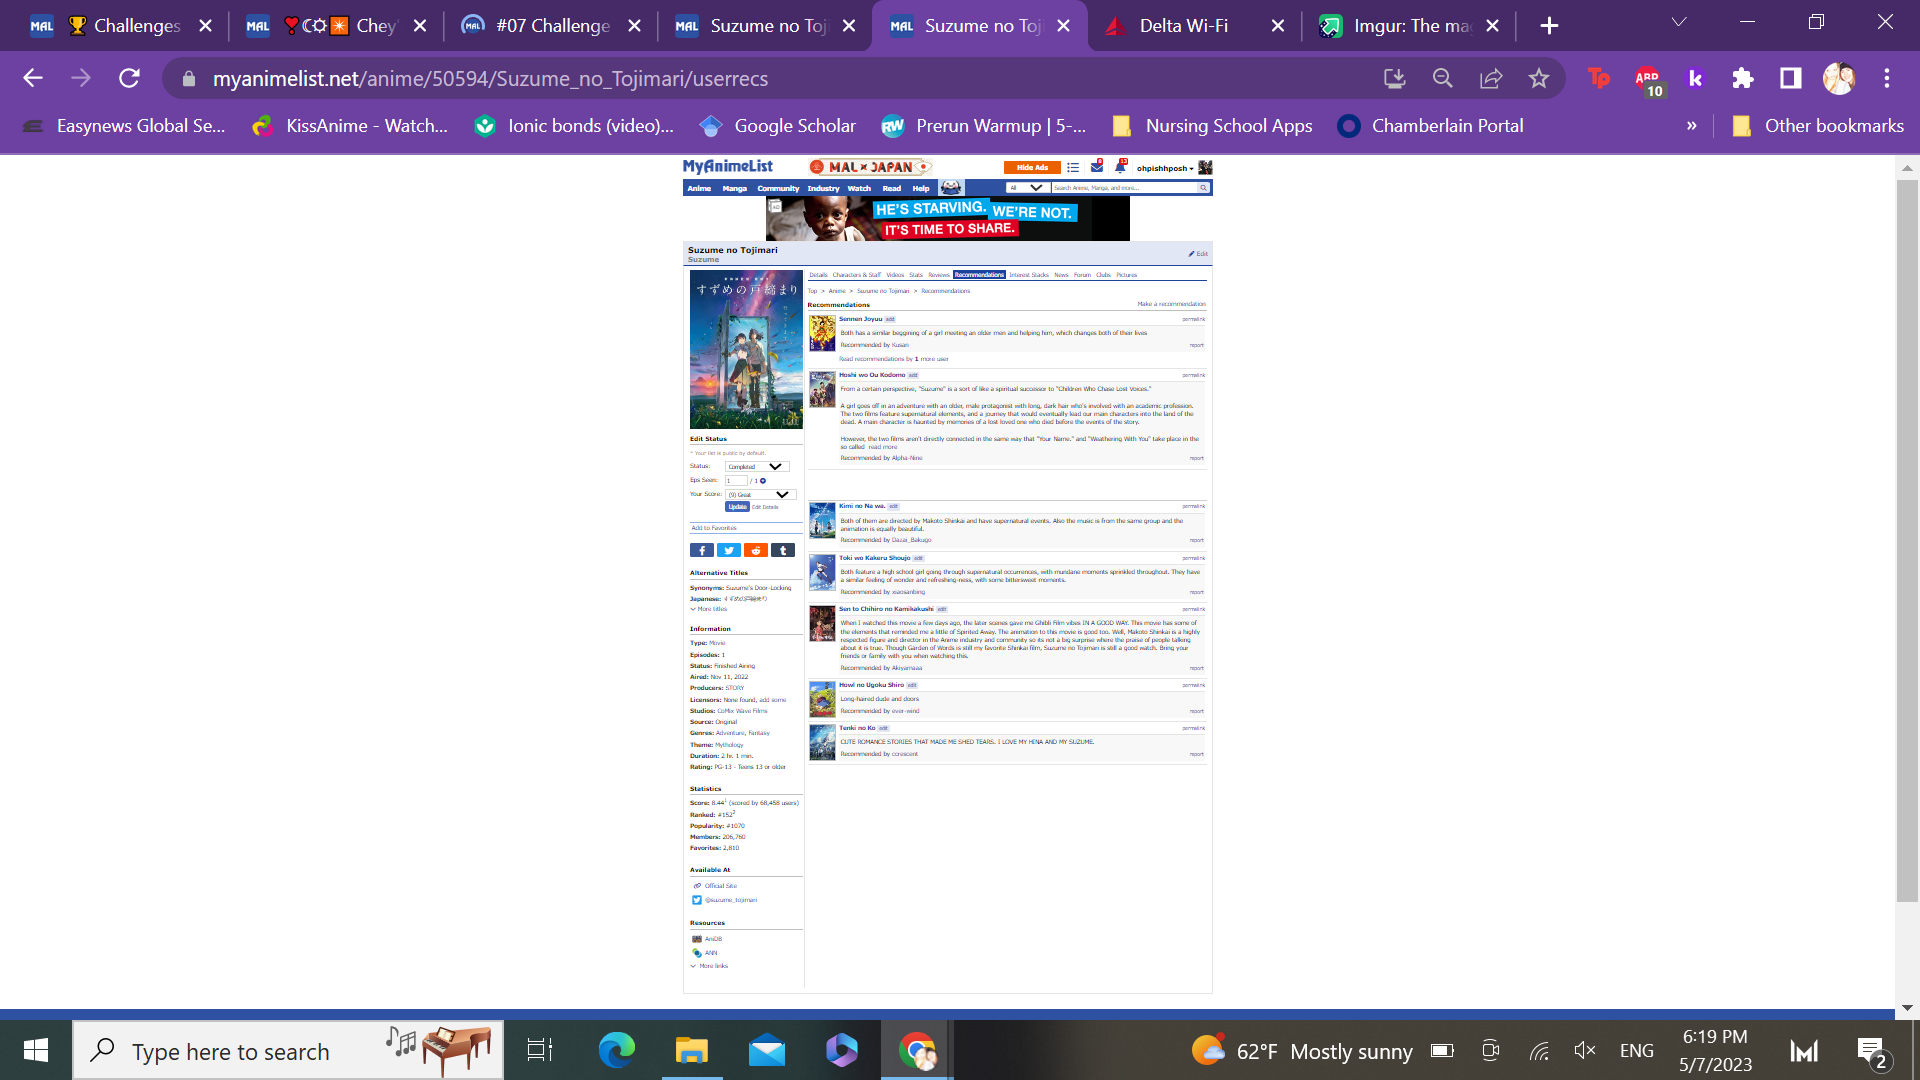This screenshot has width=1920, height=1080.
Task: Open Microsoft Edge from taskbar
Action: point(617,1050)
